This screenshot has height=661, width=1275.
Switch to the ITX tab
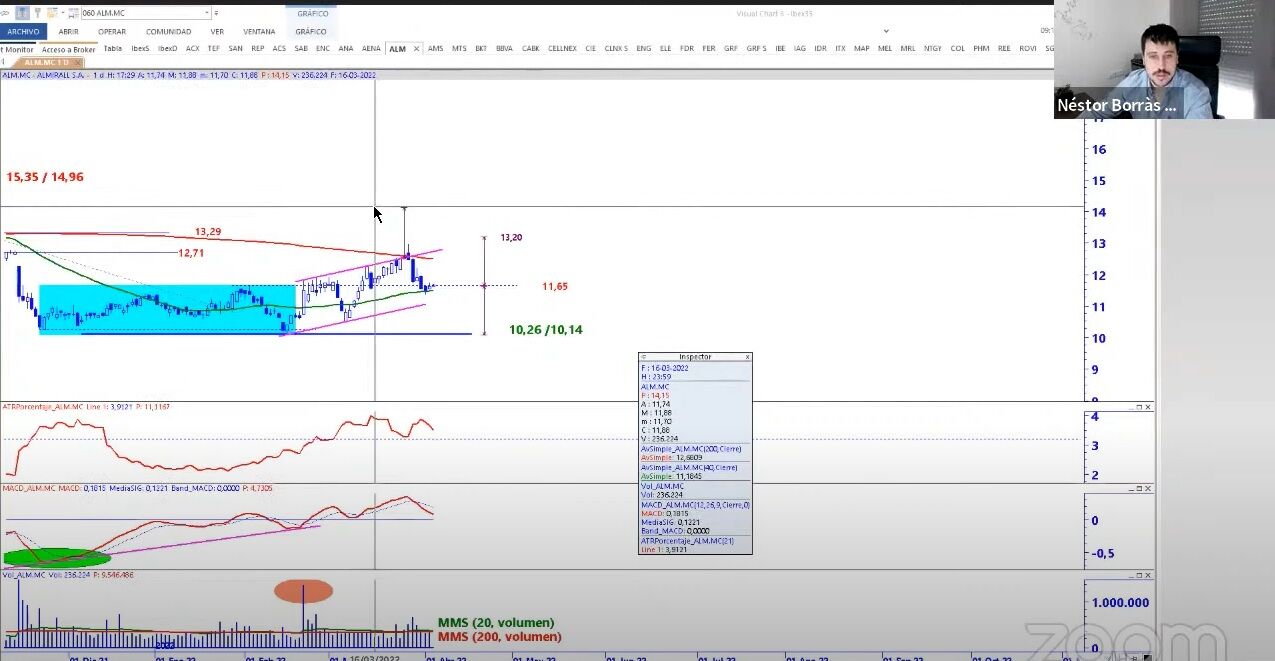point(840,48)
